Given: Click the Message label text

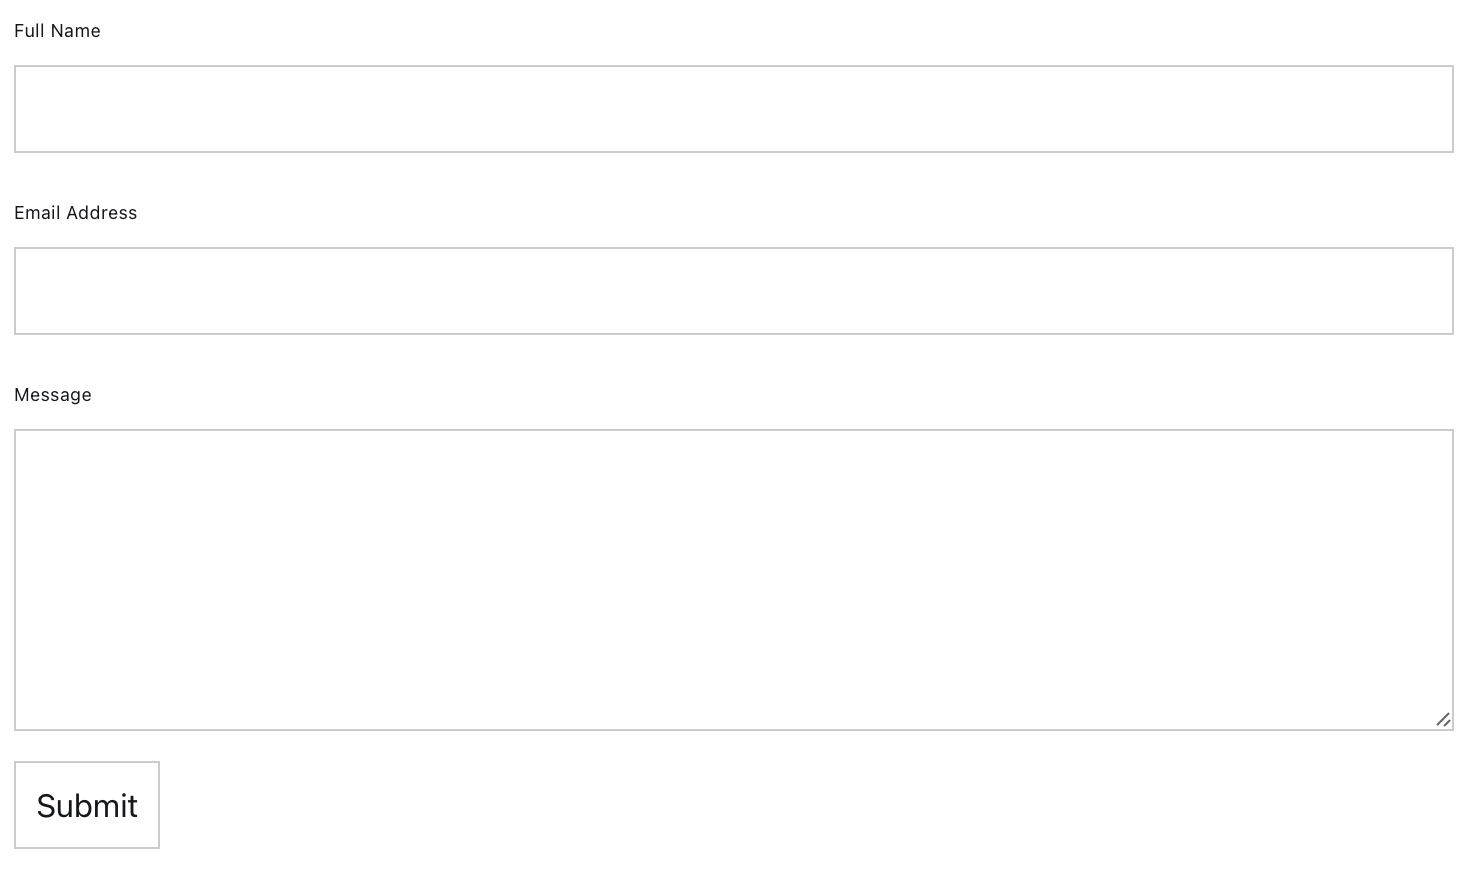Looking at the screenshot, I should coord(53,395).
